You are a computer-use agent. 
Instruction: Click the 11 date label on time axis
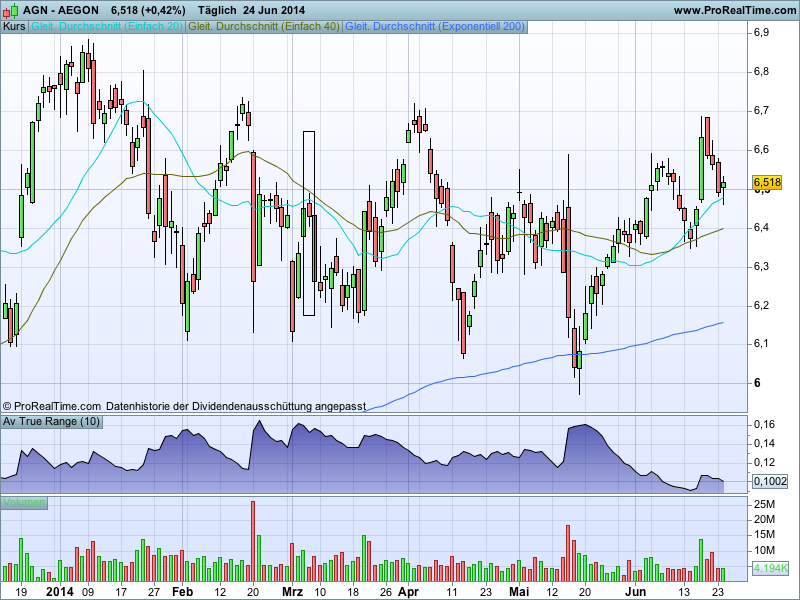[452, 592]
